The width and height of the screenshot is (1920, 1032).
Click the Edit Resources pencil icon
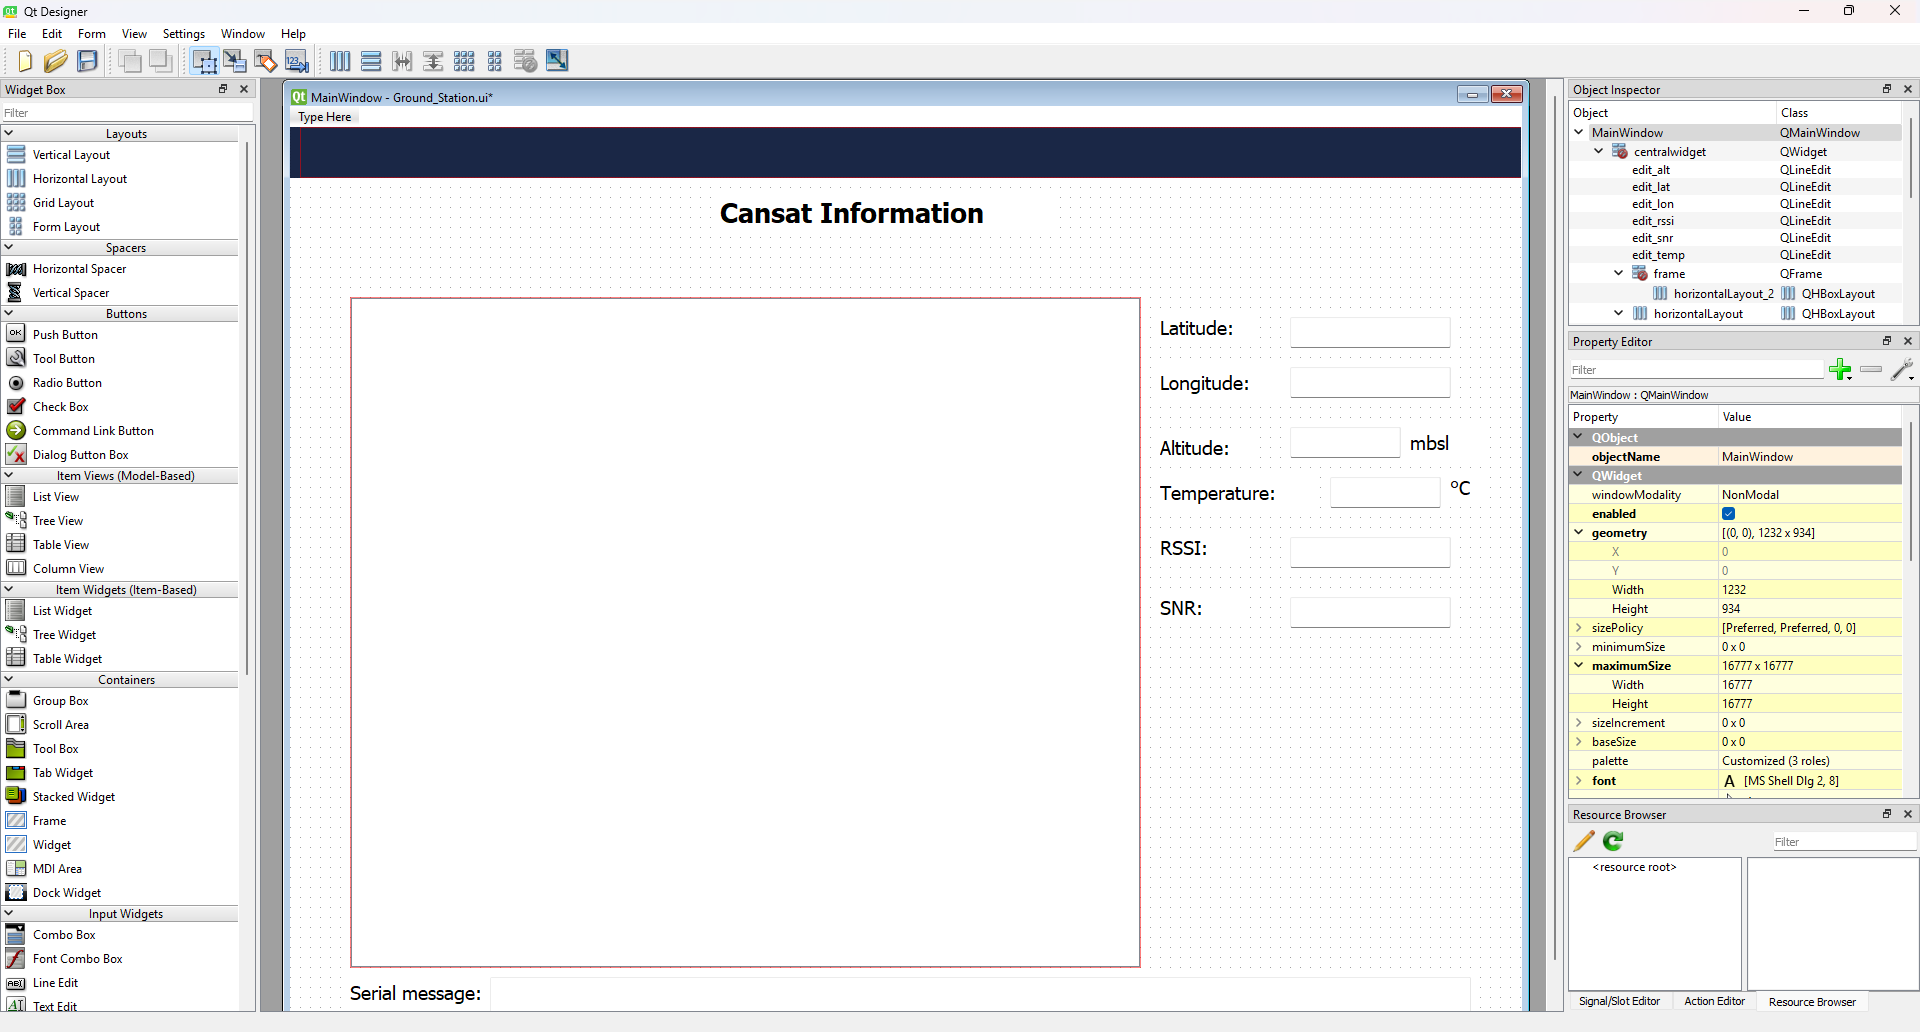[1584, 841]
